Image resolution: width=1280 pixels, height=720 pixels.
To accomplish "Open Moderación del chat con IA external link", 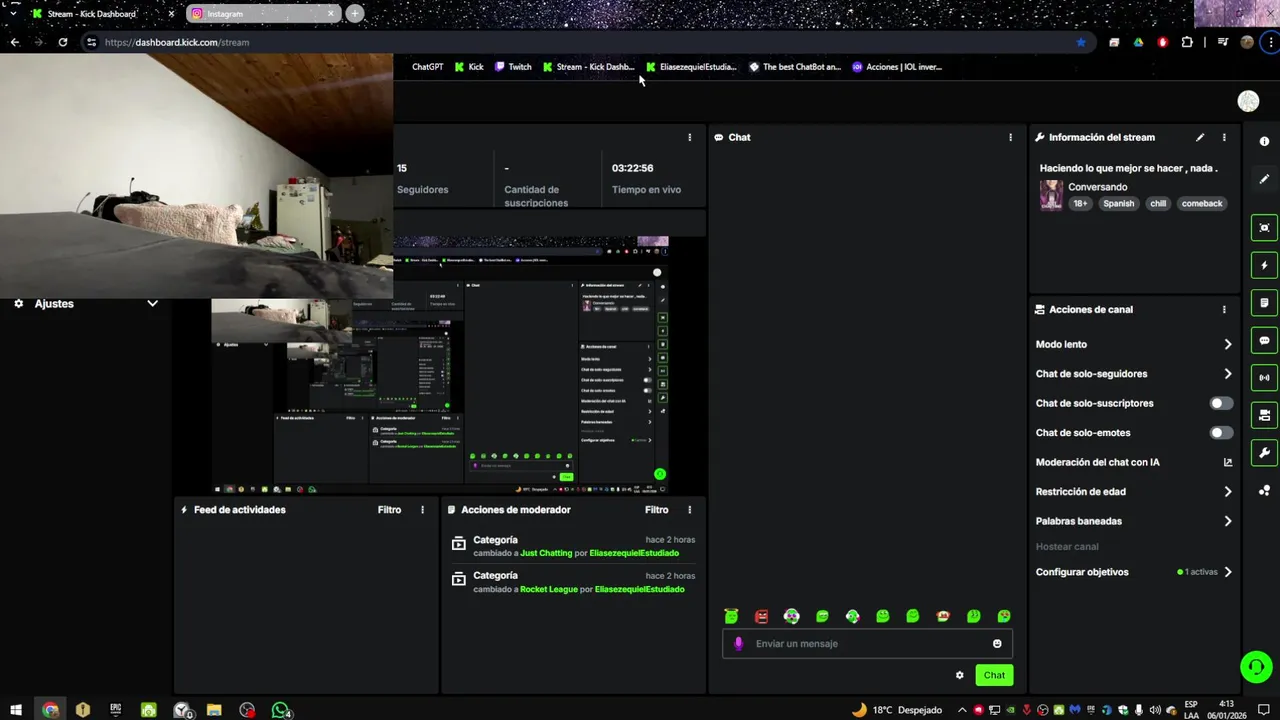I will [x=1228, y=462].
